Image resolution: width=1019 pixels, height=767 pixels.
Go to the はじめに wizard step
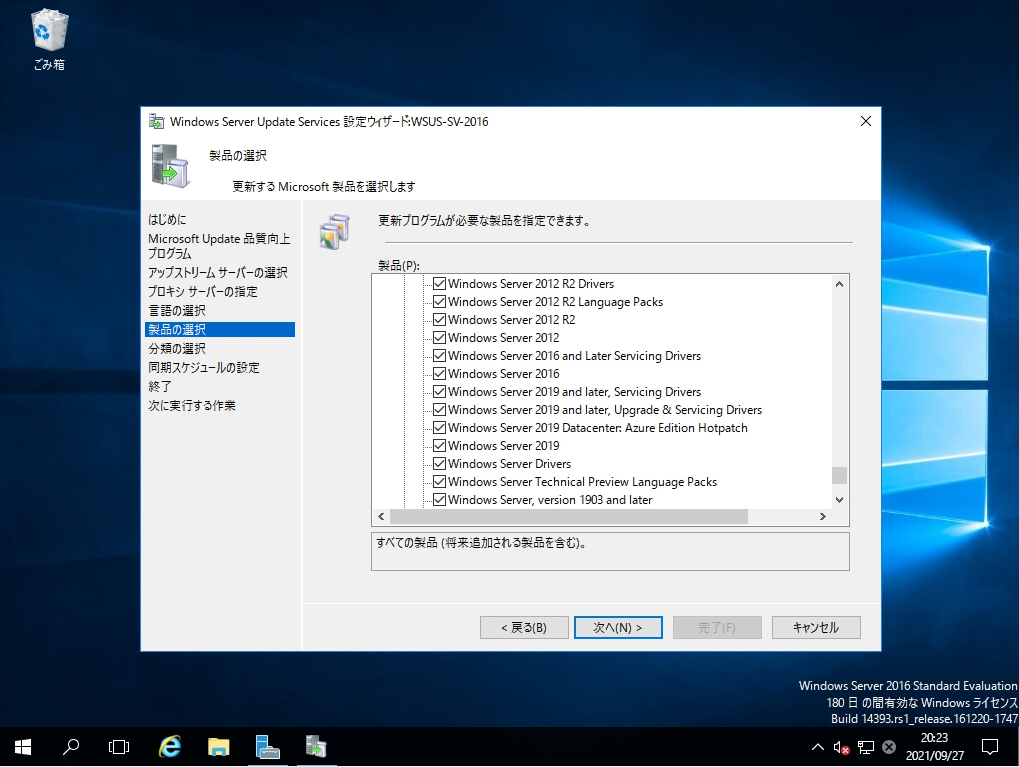click(167, 220)
